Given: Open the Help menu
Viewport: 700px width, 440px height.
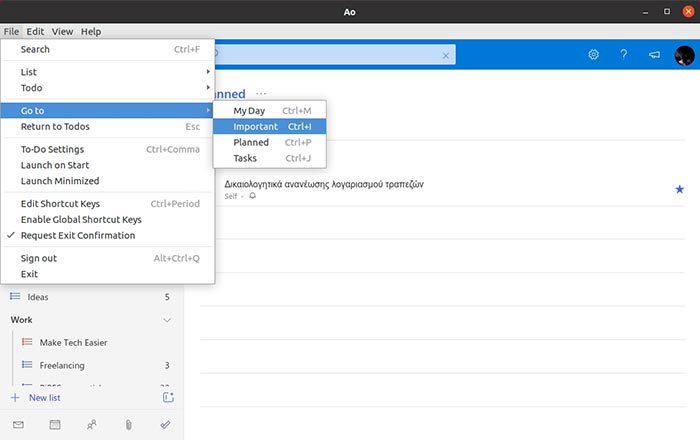Looking at the screenshot, I should tap(91, 32).
